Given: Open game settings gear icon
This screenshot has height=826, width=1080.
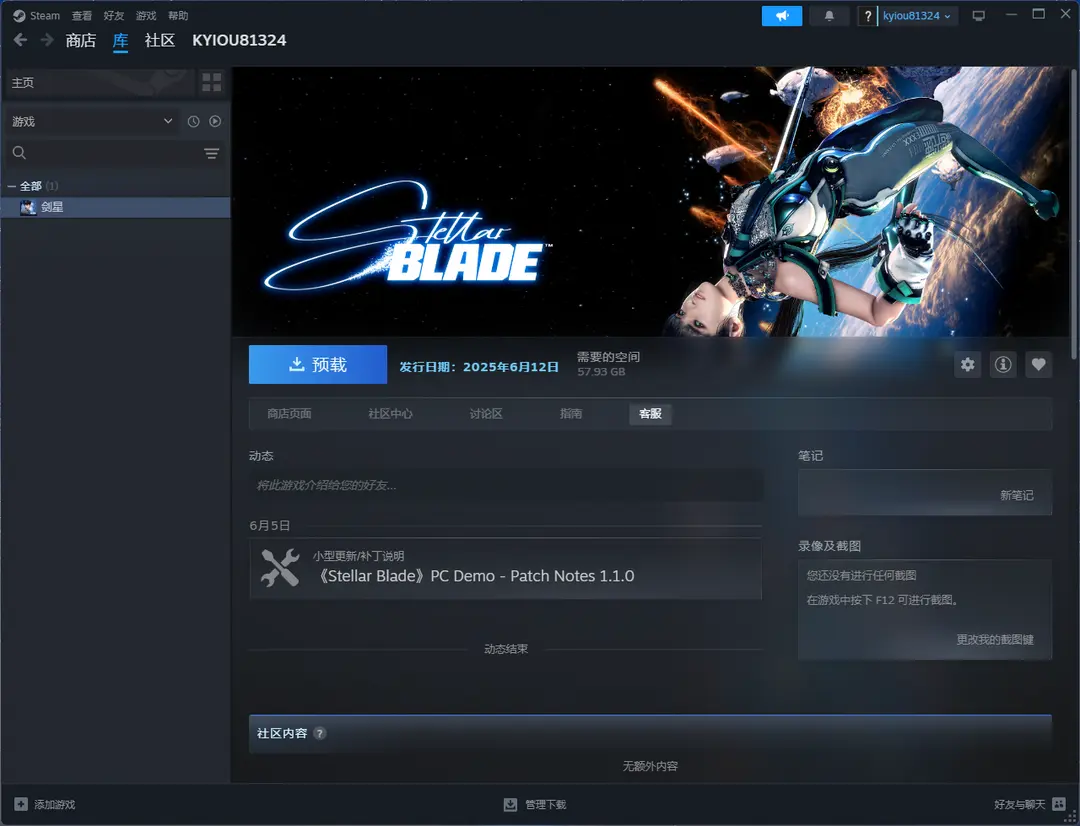Looking at the screenshot, I should 968,364.
